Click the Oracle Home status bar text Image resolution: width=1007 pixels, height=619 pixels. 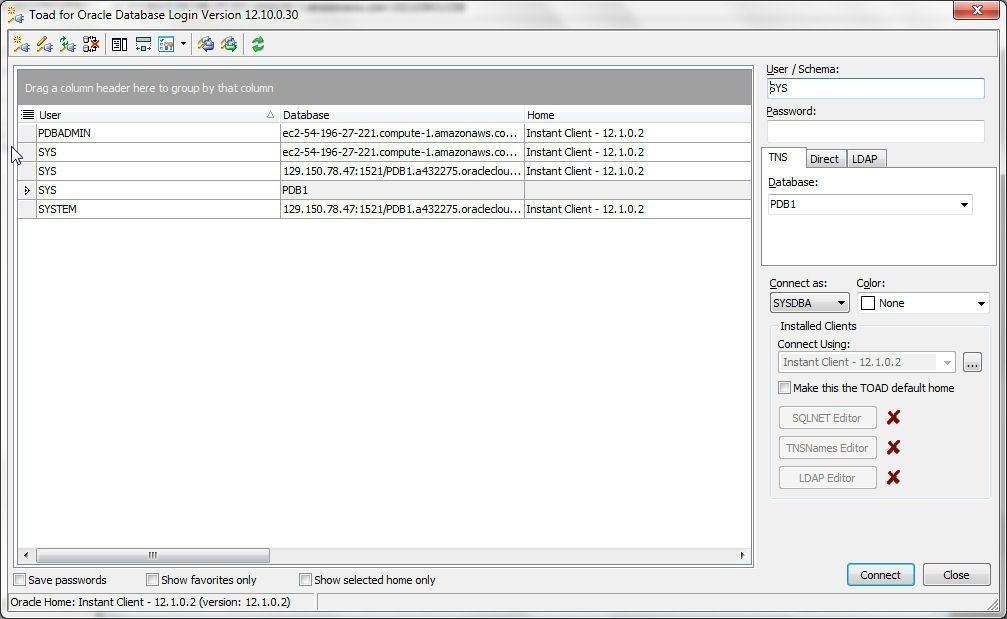[150, 602]
